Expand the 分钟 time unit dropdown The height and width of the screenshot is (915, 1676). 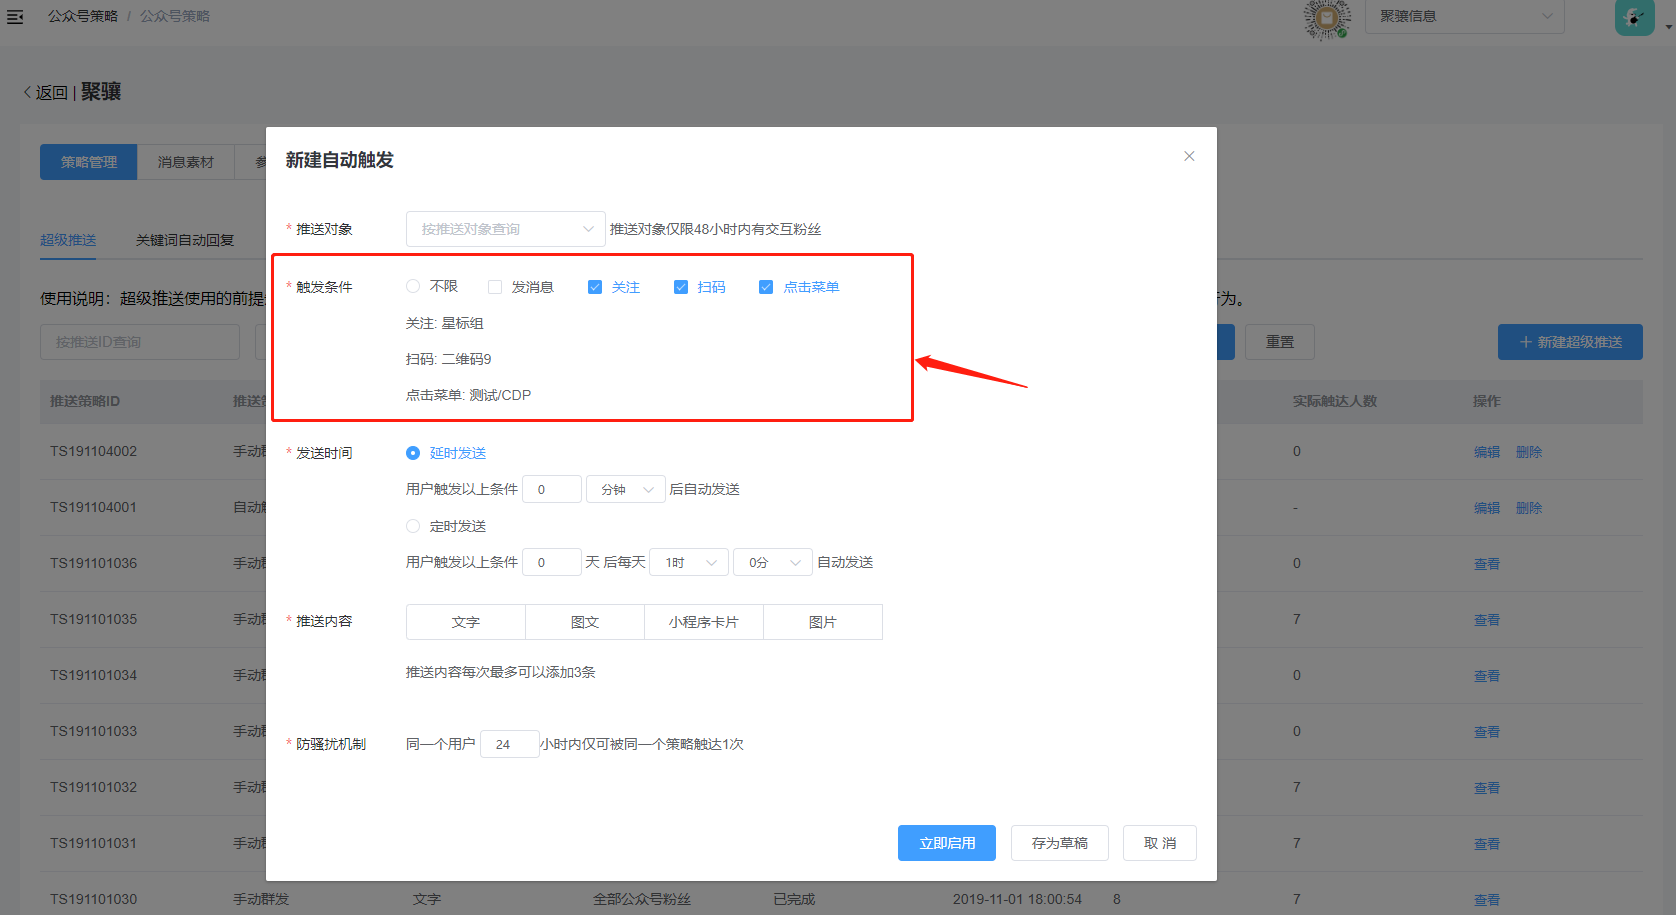pyautogui.click(x=625, y=489)
